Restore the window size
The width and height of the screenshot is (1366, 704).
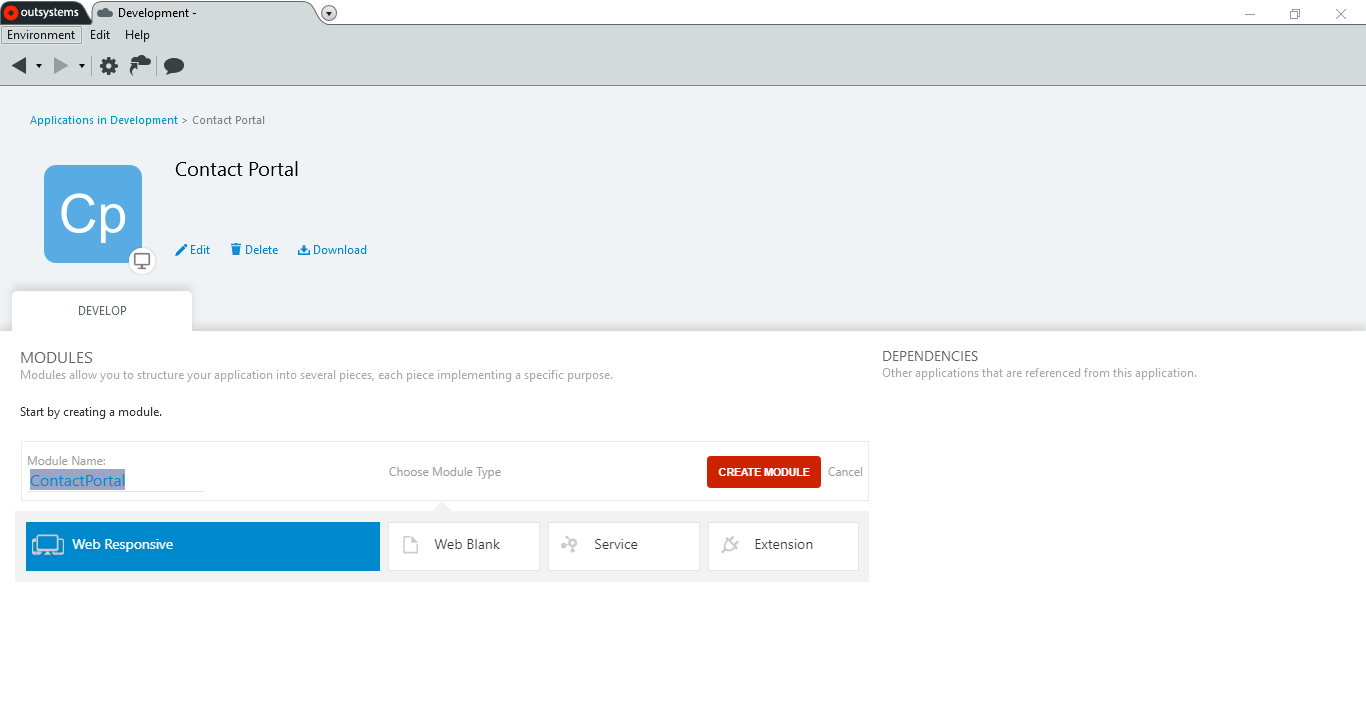1295,13
